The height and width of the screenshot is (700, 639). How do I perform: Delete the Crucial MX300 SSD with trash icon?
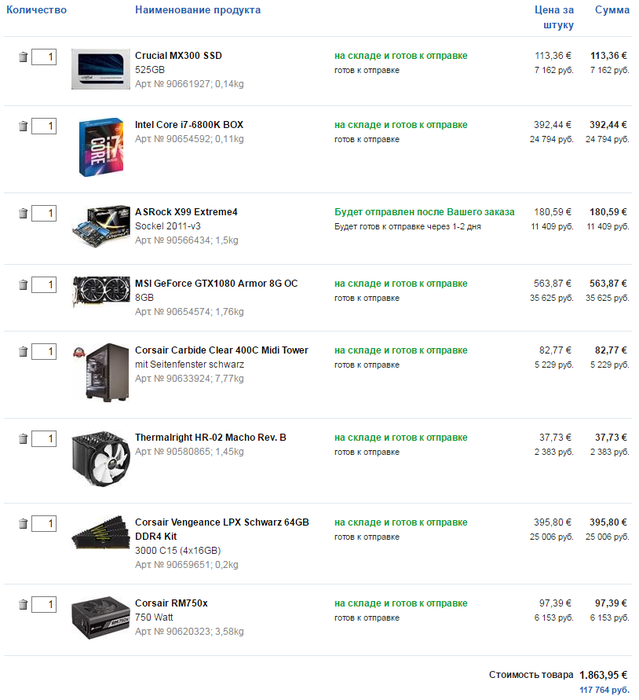pos(23,58)
